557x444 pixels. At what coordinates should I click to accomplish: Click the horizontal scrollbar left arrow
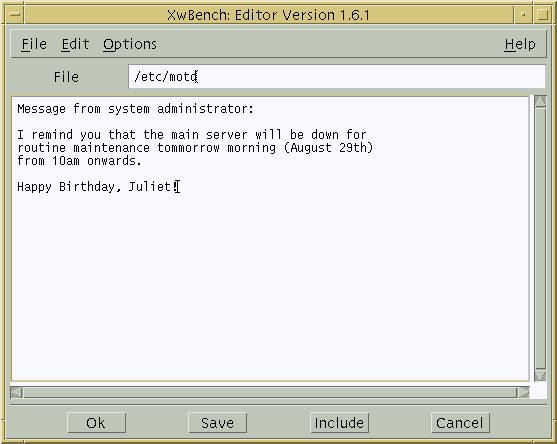(x=16, y=392)
